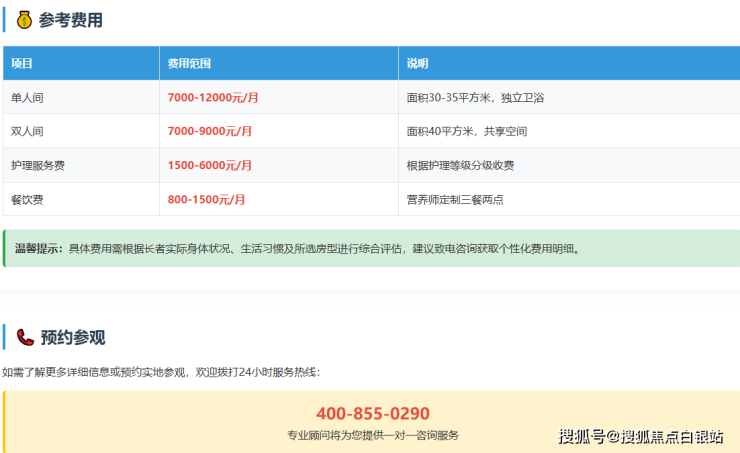Click the 参考费用 section heading

click(71, 20)
